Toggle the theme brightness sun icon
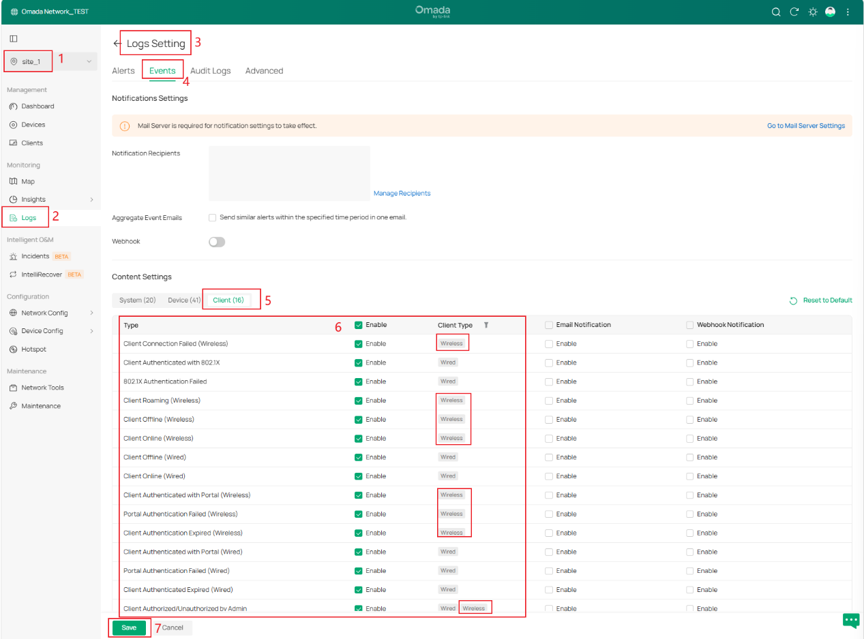Screen dimensions: 864x639 (x=813, y=12)
